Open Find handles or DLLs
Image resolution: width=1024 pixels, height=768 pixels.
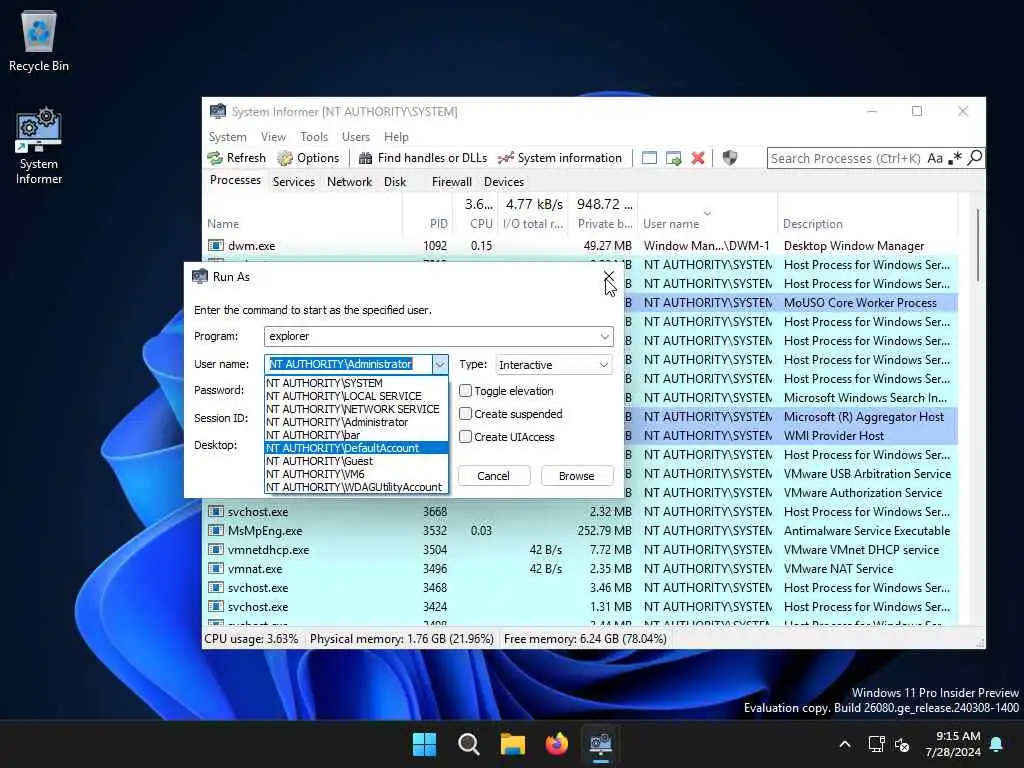423,158
